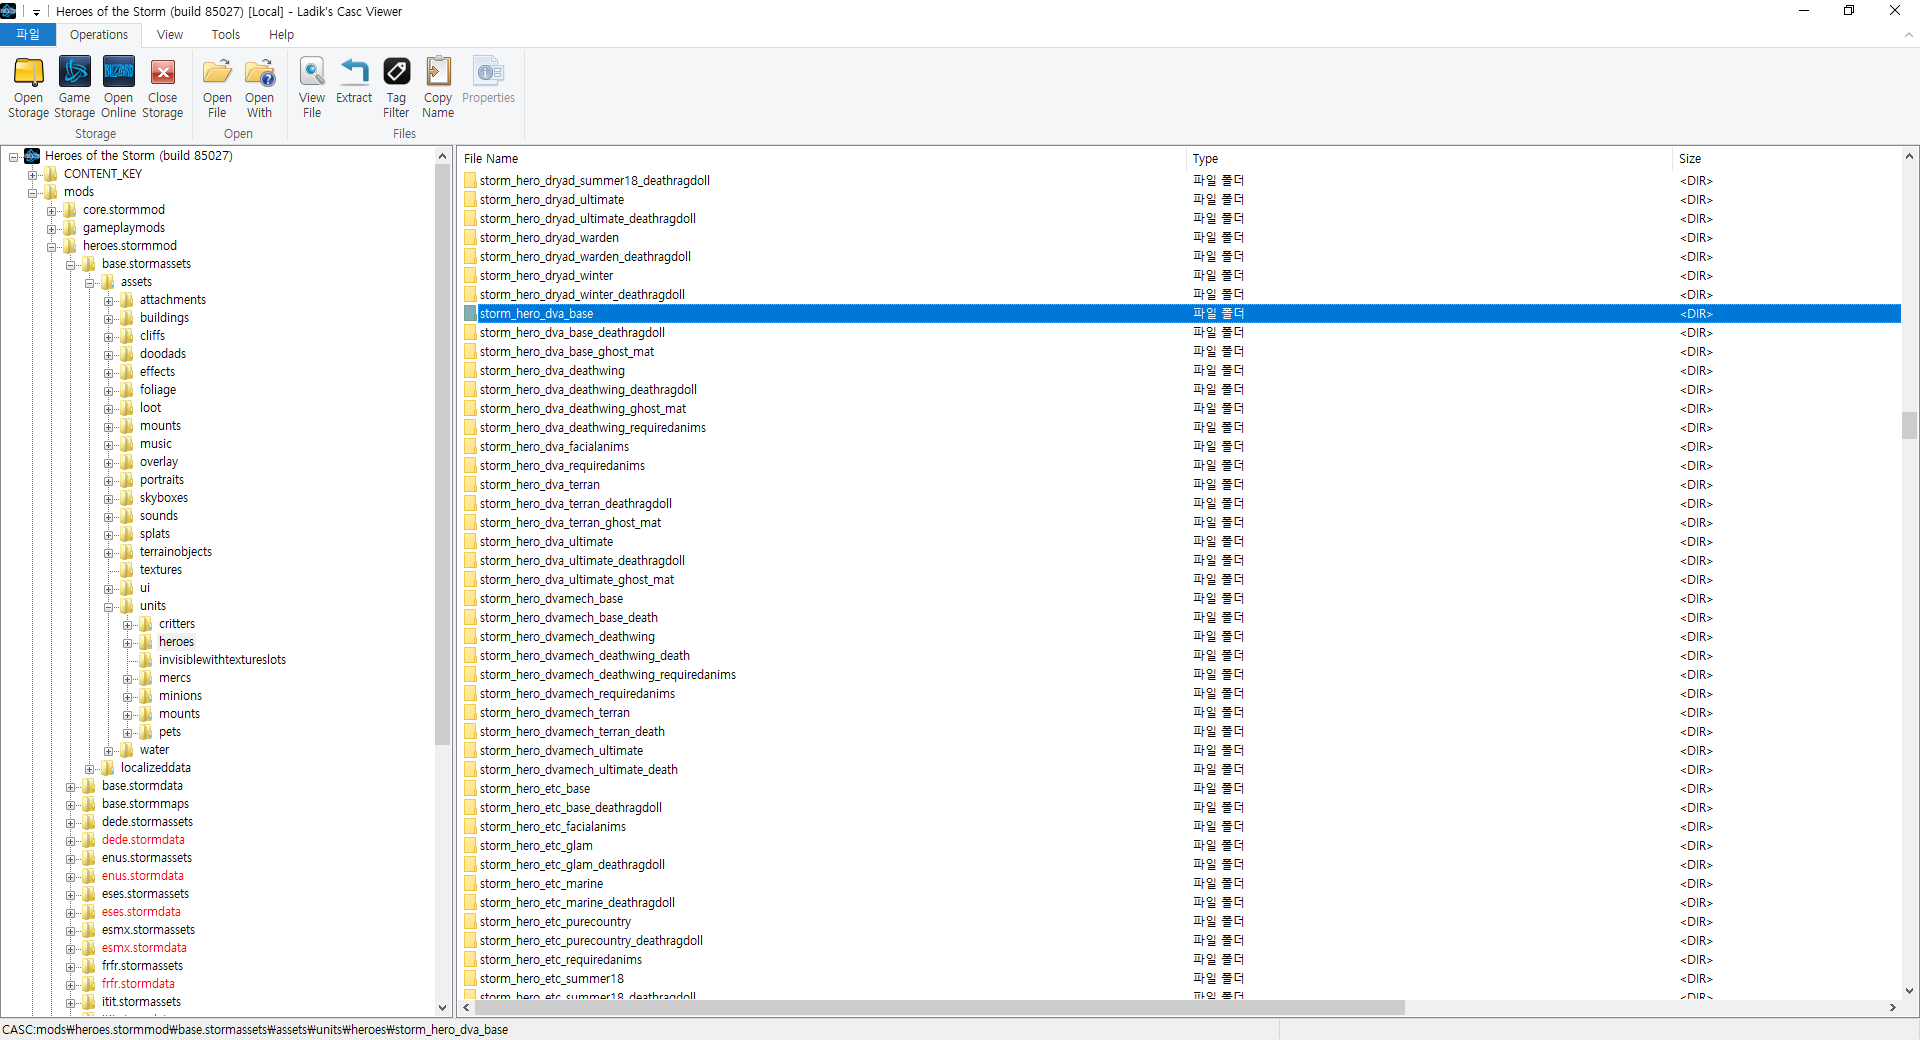Viewport: 1920px width, 1040px height.
Task: Select storm_hero_dva_facialanims folder row
Action: coord(1181,447)
